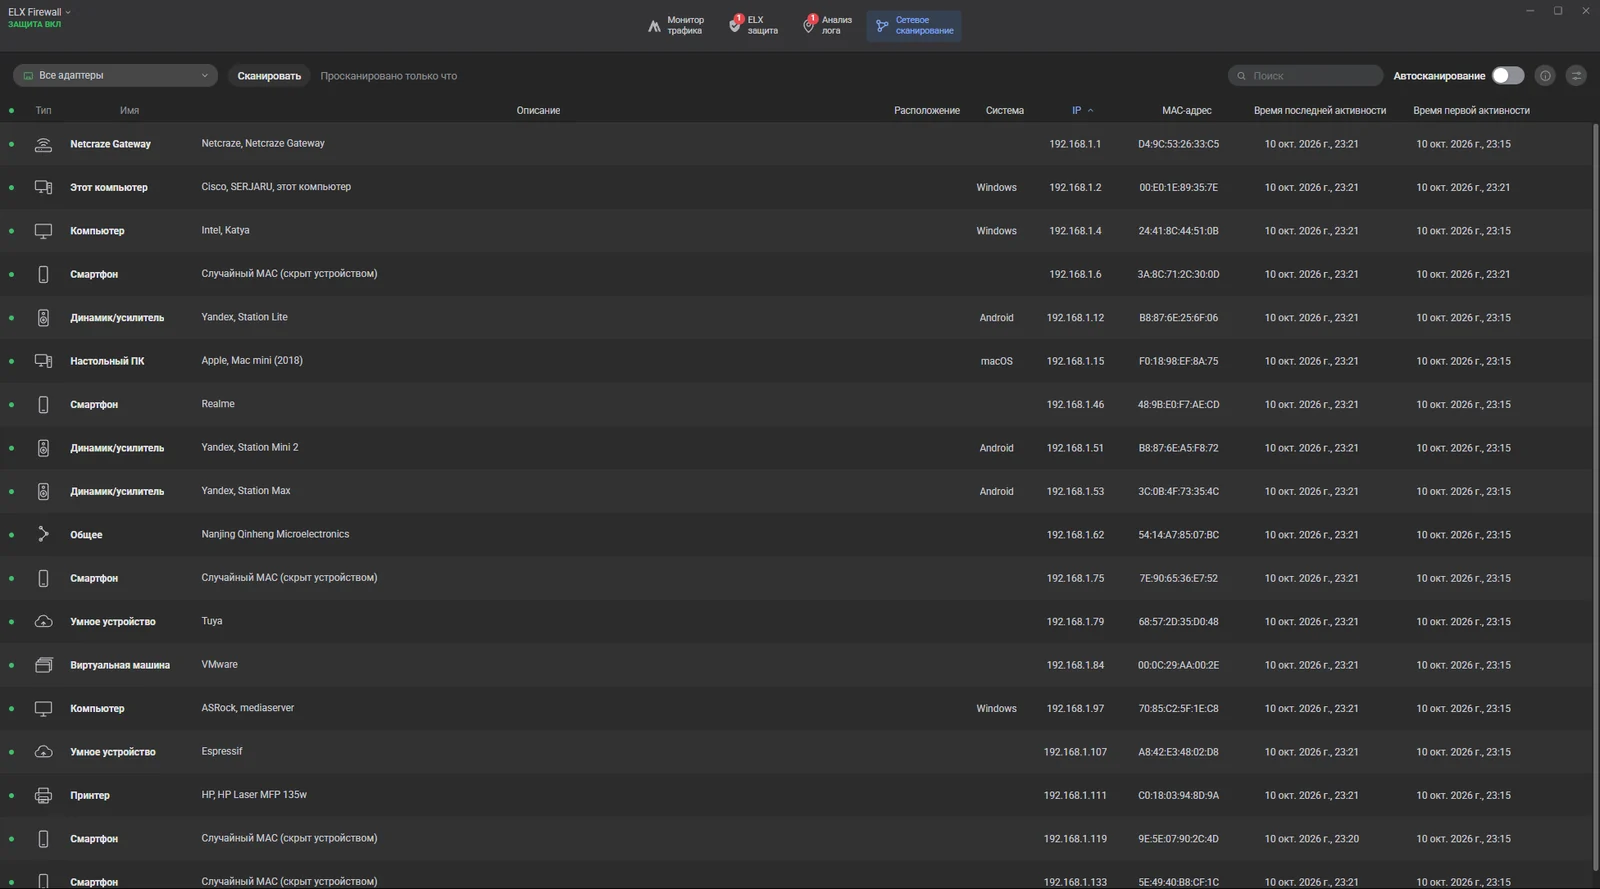
Task: Select the smartphone icon in the 192.168.1.119 row
Action: (43, 839)
